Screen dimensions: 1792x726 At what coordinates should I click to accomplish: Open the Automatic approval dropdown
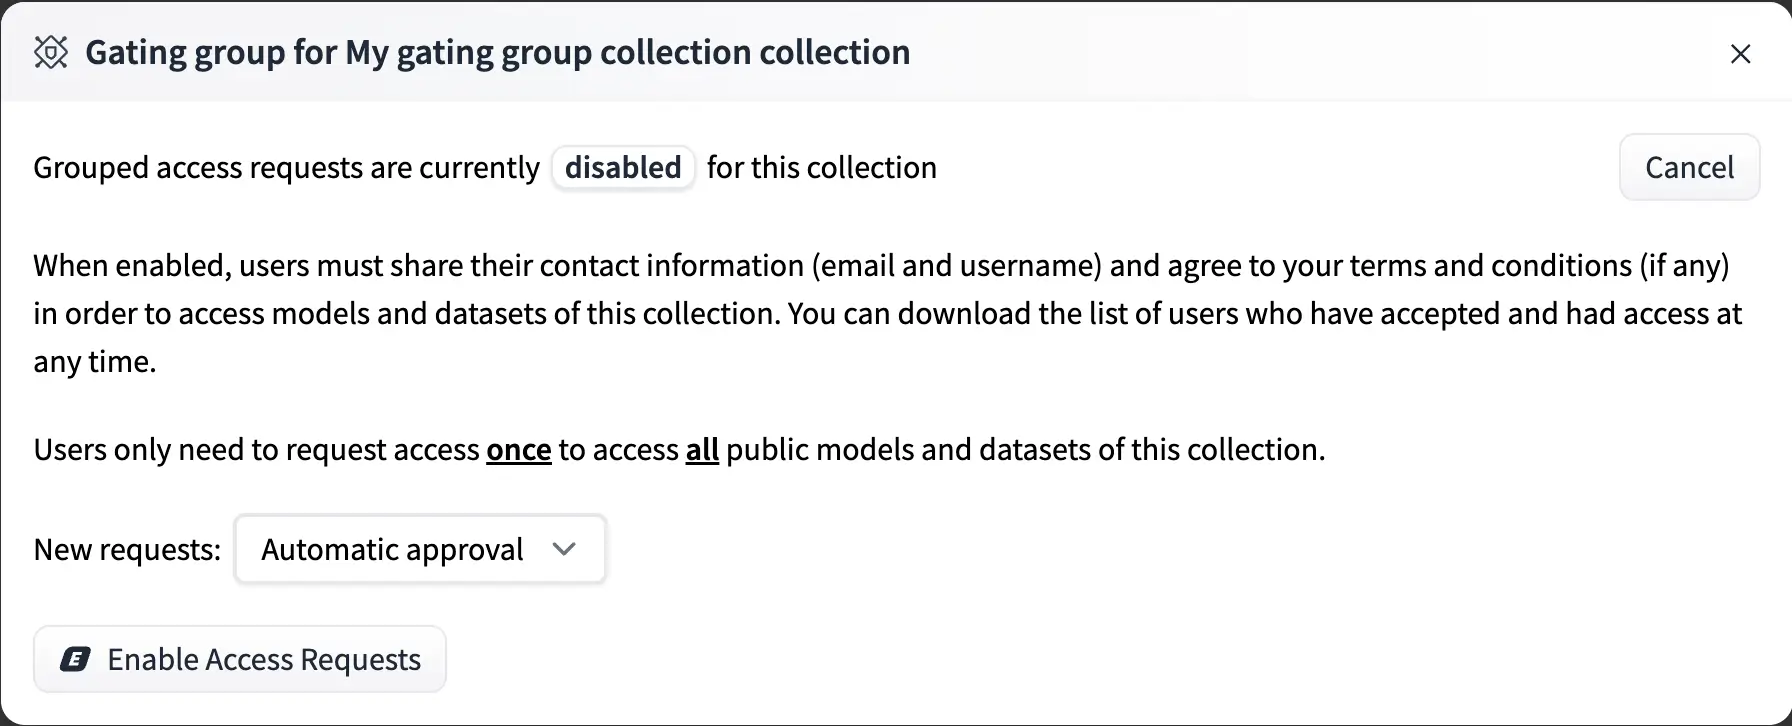tap(393, 549)
